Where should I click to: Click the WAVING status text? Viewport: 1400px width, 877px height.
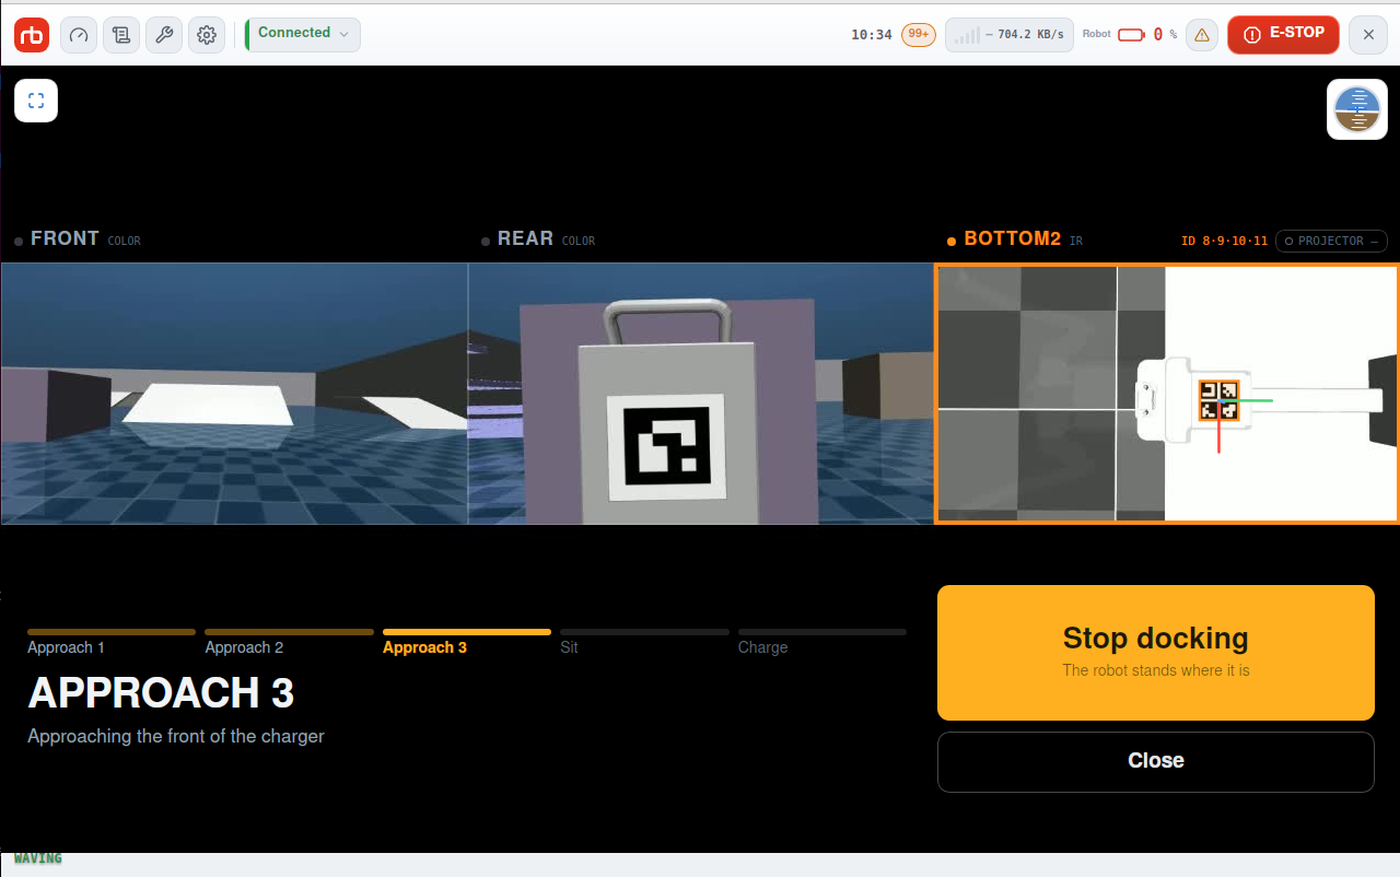(x=38, y=858)
